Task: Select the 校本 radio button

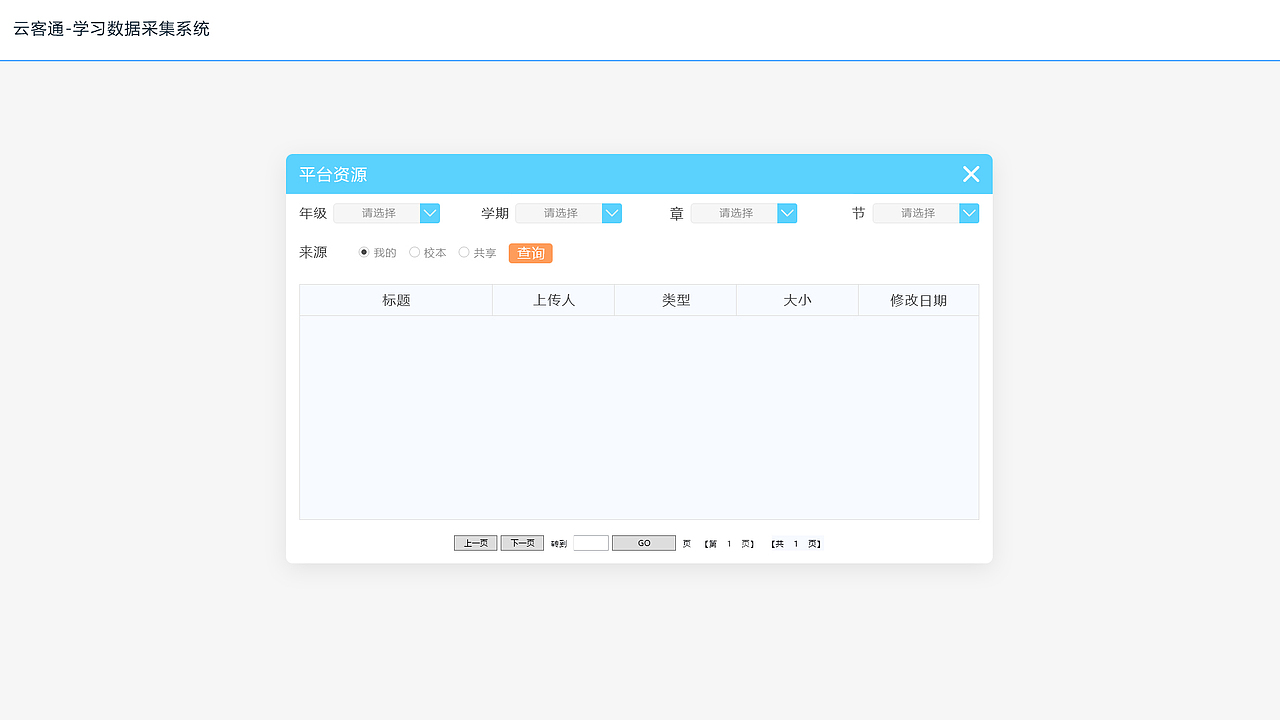Action: 414,252
